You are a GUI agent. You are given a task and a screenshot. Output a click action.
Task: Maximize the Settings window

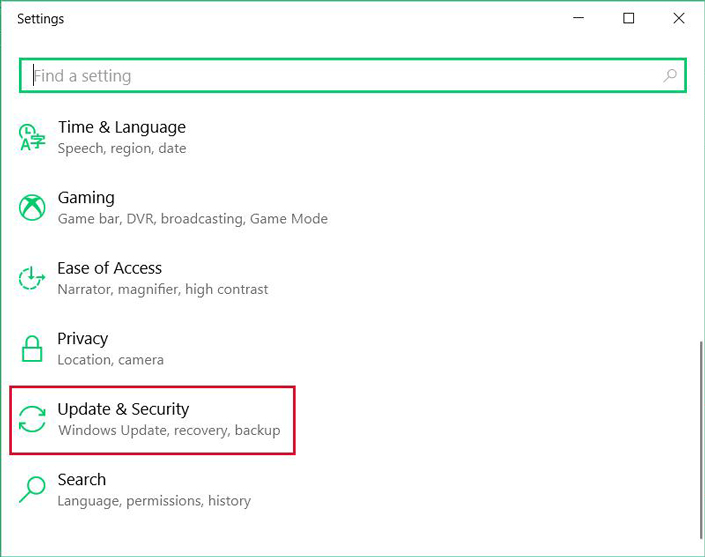coord(629,18)
